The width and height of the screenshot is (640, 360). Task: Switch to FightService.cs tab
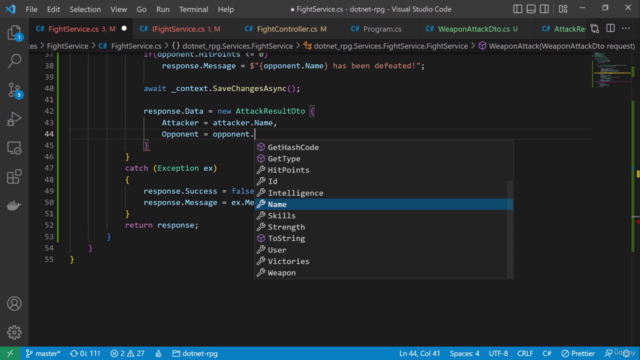[81, 29]
